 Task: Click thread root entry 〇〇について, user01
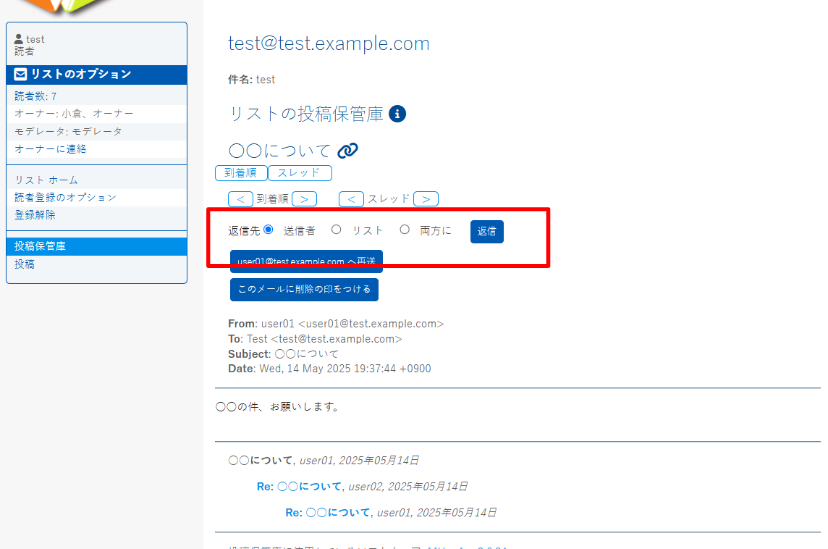[324, 460]
